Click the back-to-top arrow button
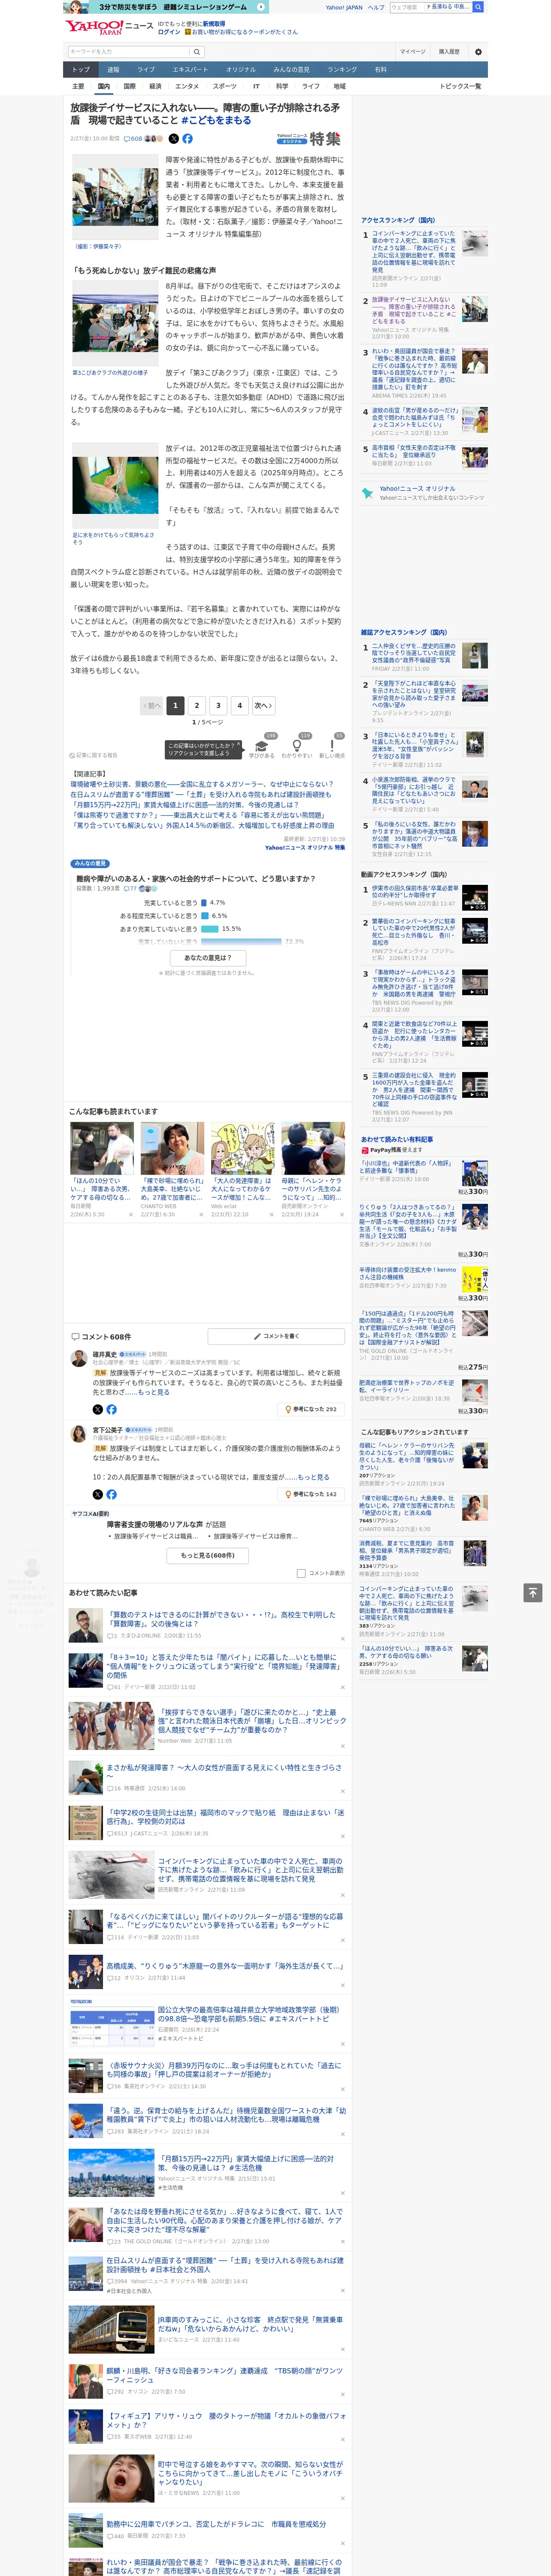Image resolution: width=551 pixels, height=2576 pixels. pos(533,1592)
